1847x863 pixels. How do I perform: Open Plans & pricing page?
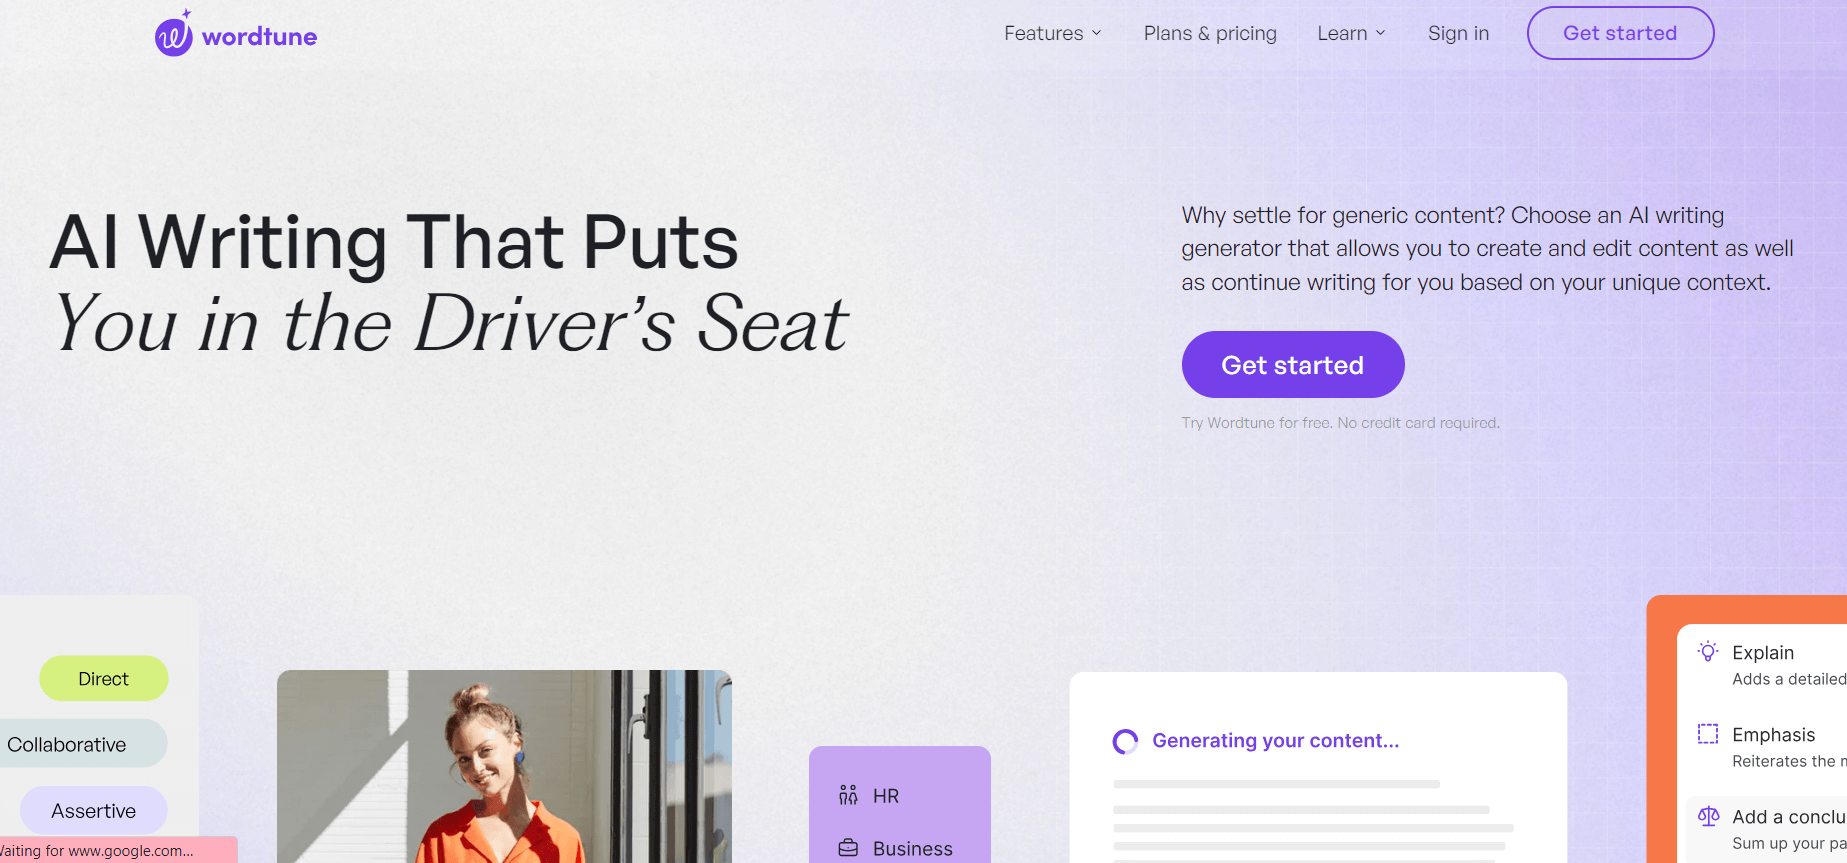[1210, 33]
